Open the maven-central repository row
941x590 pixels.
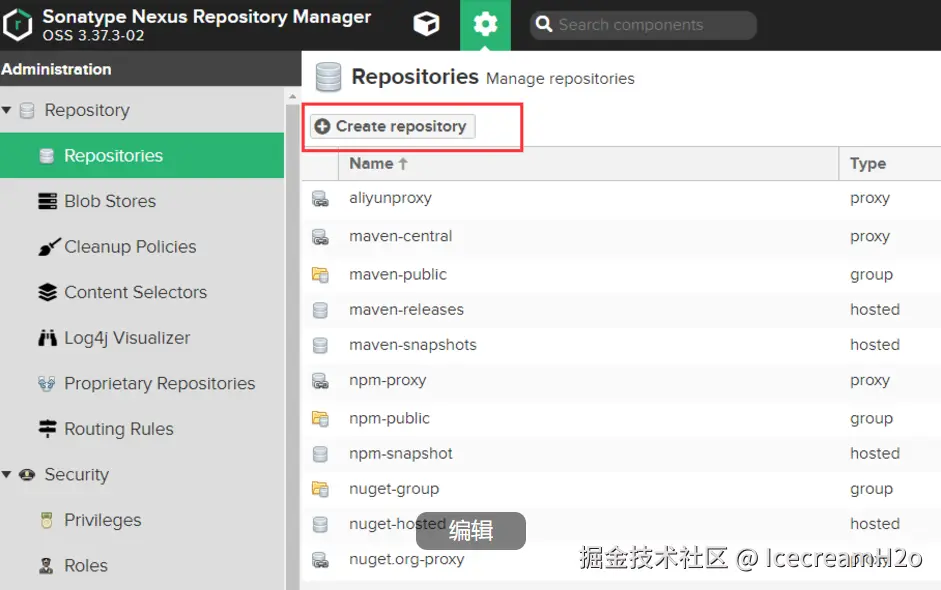[621, 236]
